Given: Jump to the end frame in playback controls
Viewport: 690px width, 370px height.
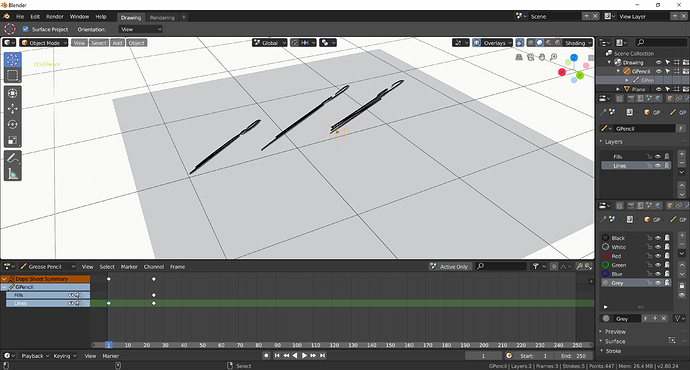Looking at the screenshot, I should 323,355.
